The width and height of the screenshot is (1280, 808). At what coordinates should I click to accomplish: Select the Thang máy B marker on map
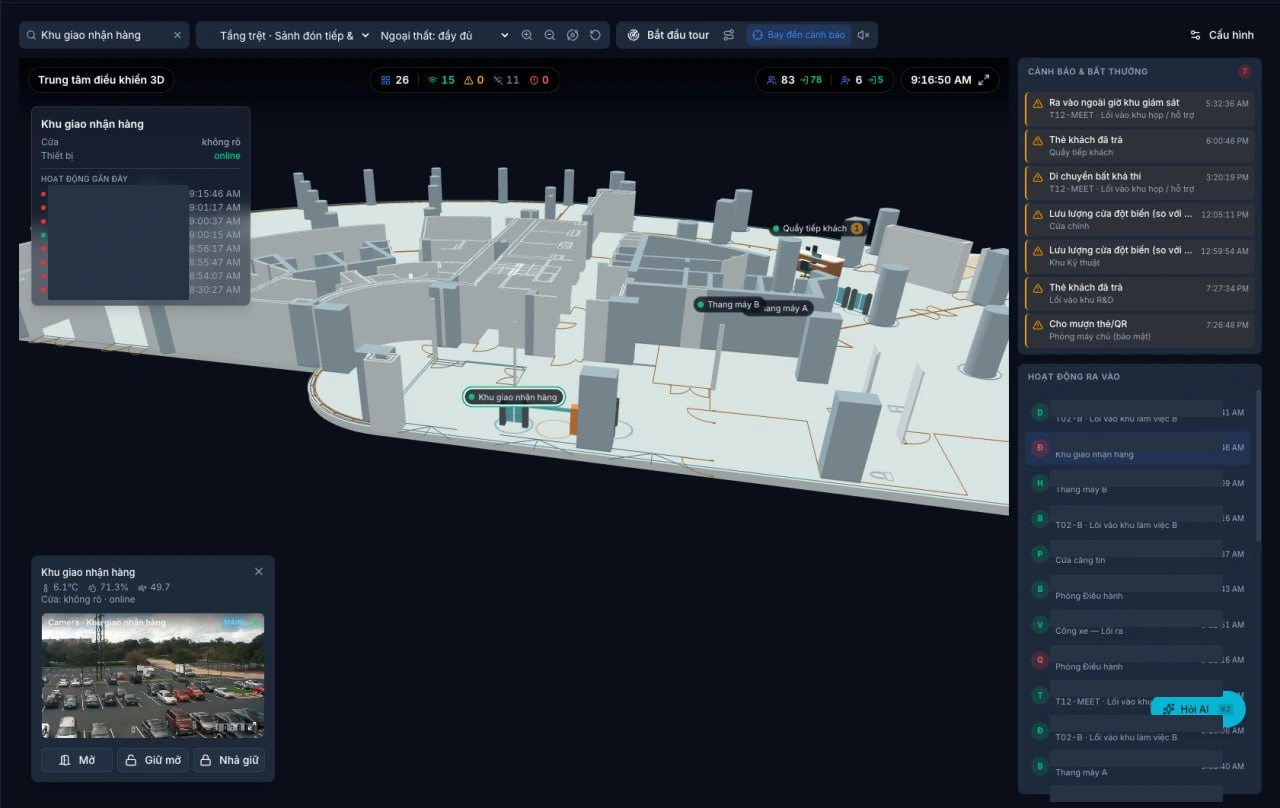pyautogui.click(x=730, y=305)
